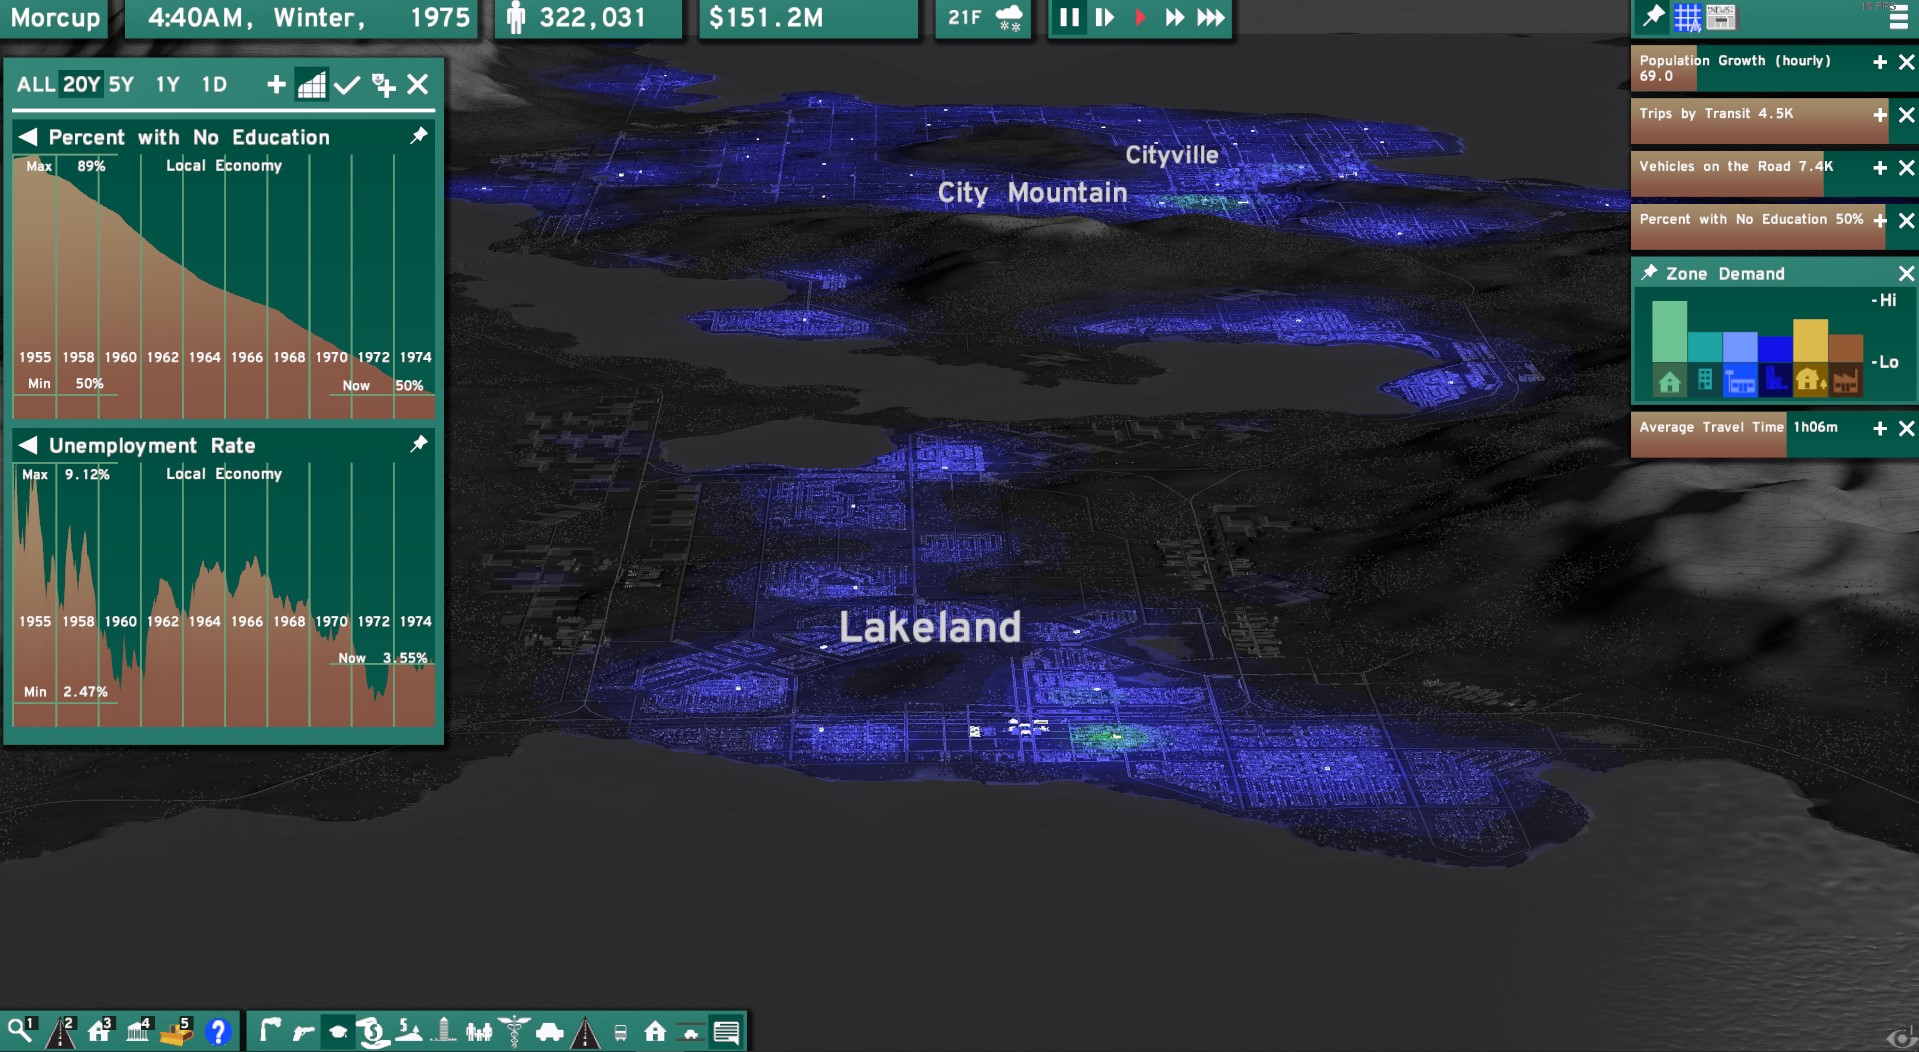This screenshot has height=1052, width=1919.
Task: Go back from Percent with No Education chart
Action: tap(28, 137)
